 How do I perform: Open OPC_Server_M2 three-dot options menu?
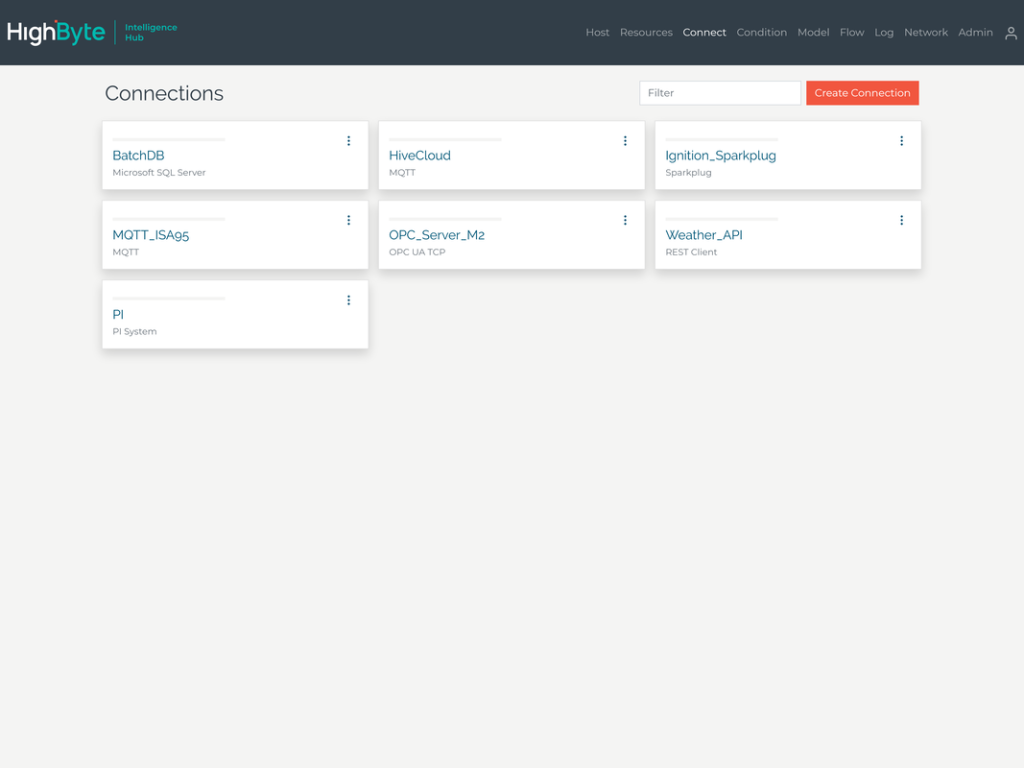[x=625, y=220]
